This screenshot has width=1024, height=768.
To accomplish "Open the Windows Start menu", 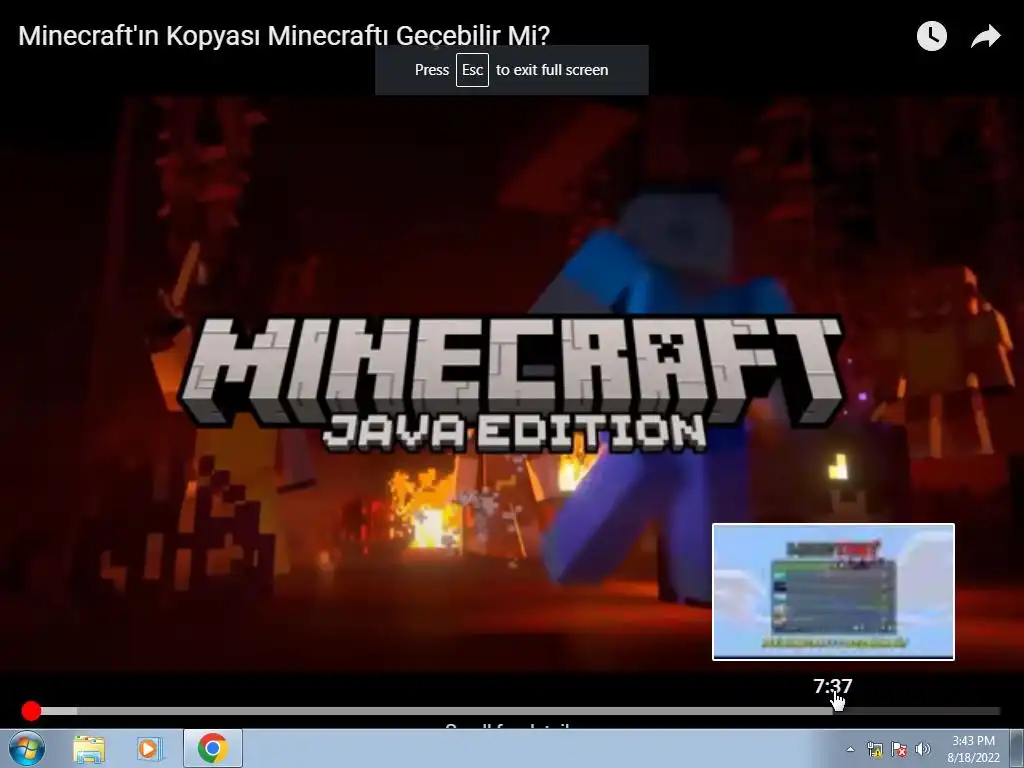I will 27,748.
